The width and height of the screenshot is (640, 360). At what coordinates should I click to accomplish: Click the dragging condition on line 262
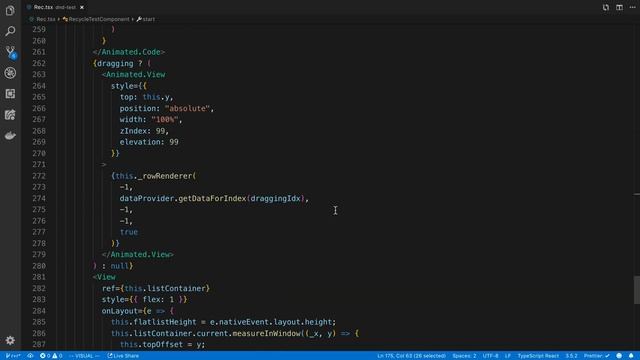tap(115, 64)
